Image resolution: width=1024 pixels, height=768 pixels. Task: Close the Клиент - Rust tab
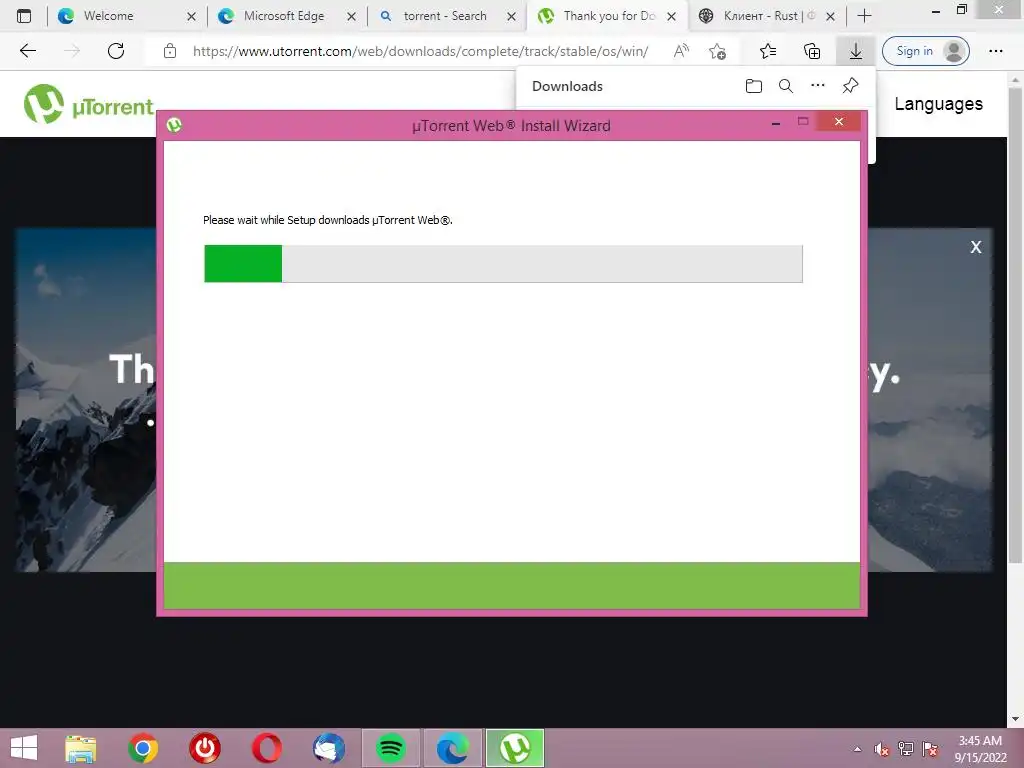[x=830, y=16]
